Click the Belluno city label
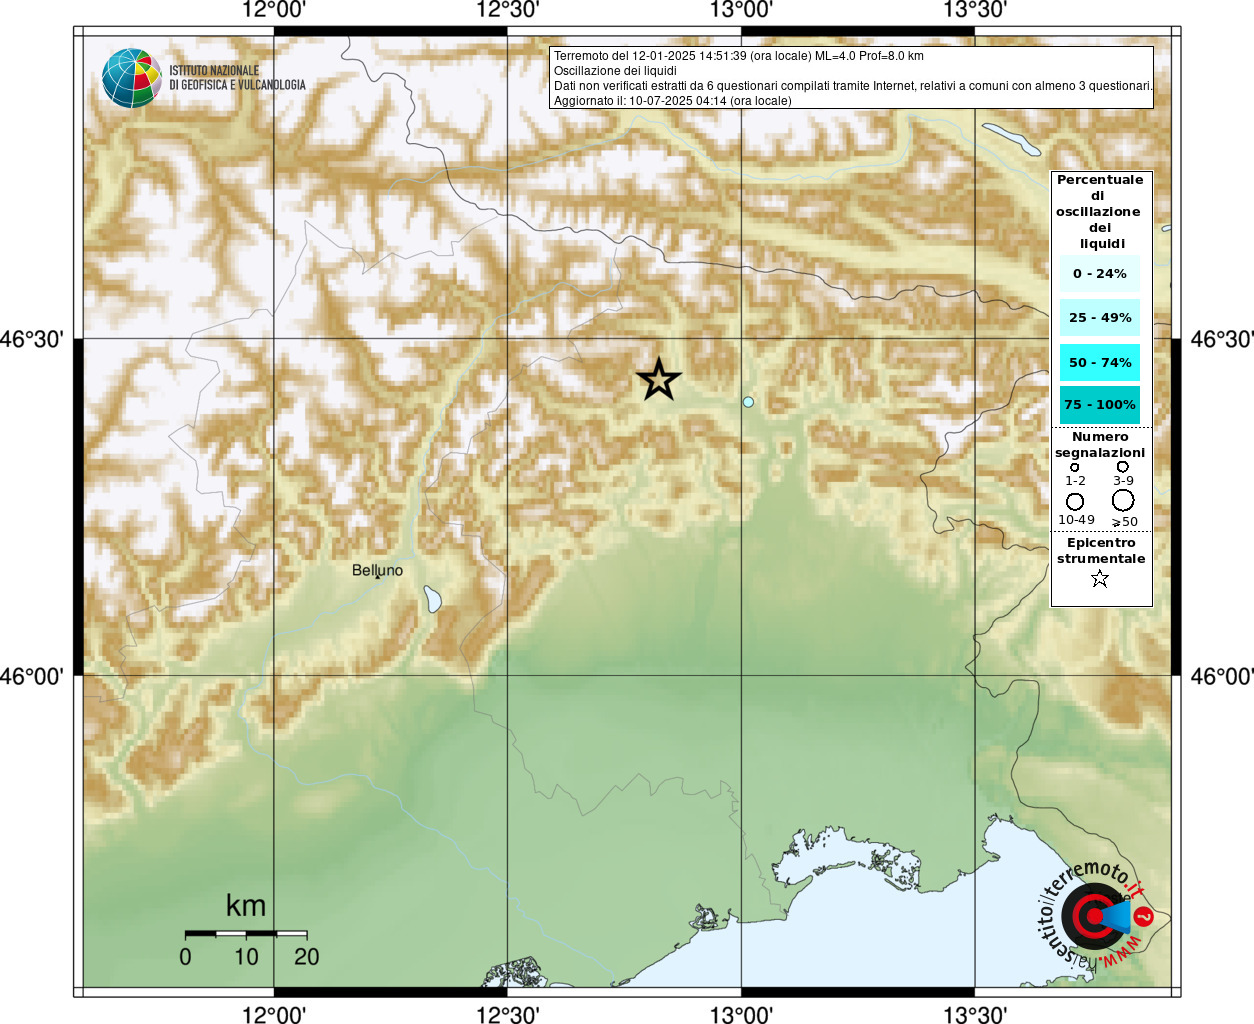Image resolution: width=1254 pixels, height=1024 pixels. [x=378, y=570]
